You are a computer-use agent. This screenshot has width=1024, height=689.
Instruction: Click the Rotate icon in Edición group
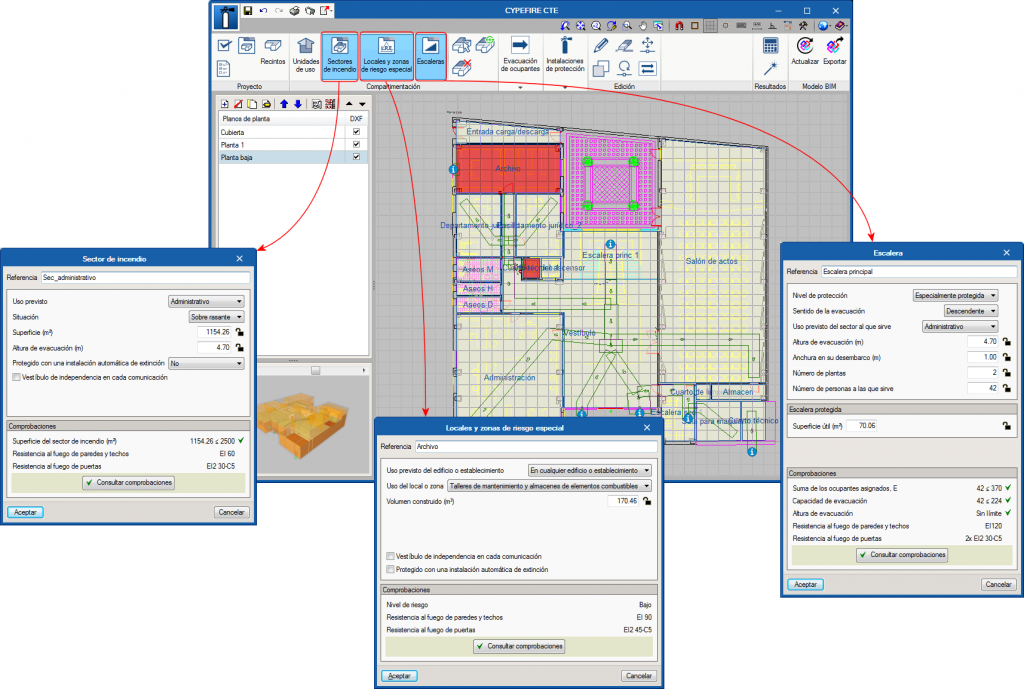pos(624,68)
